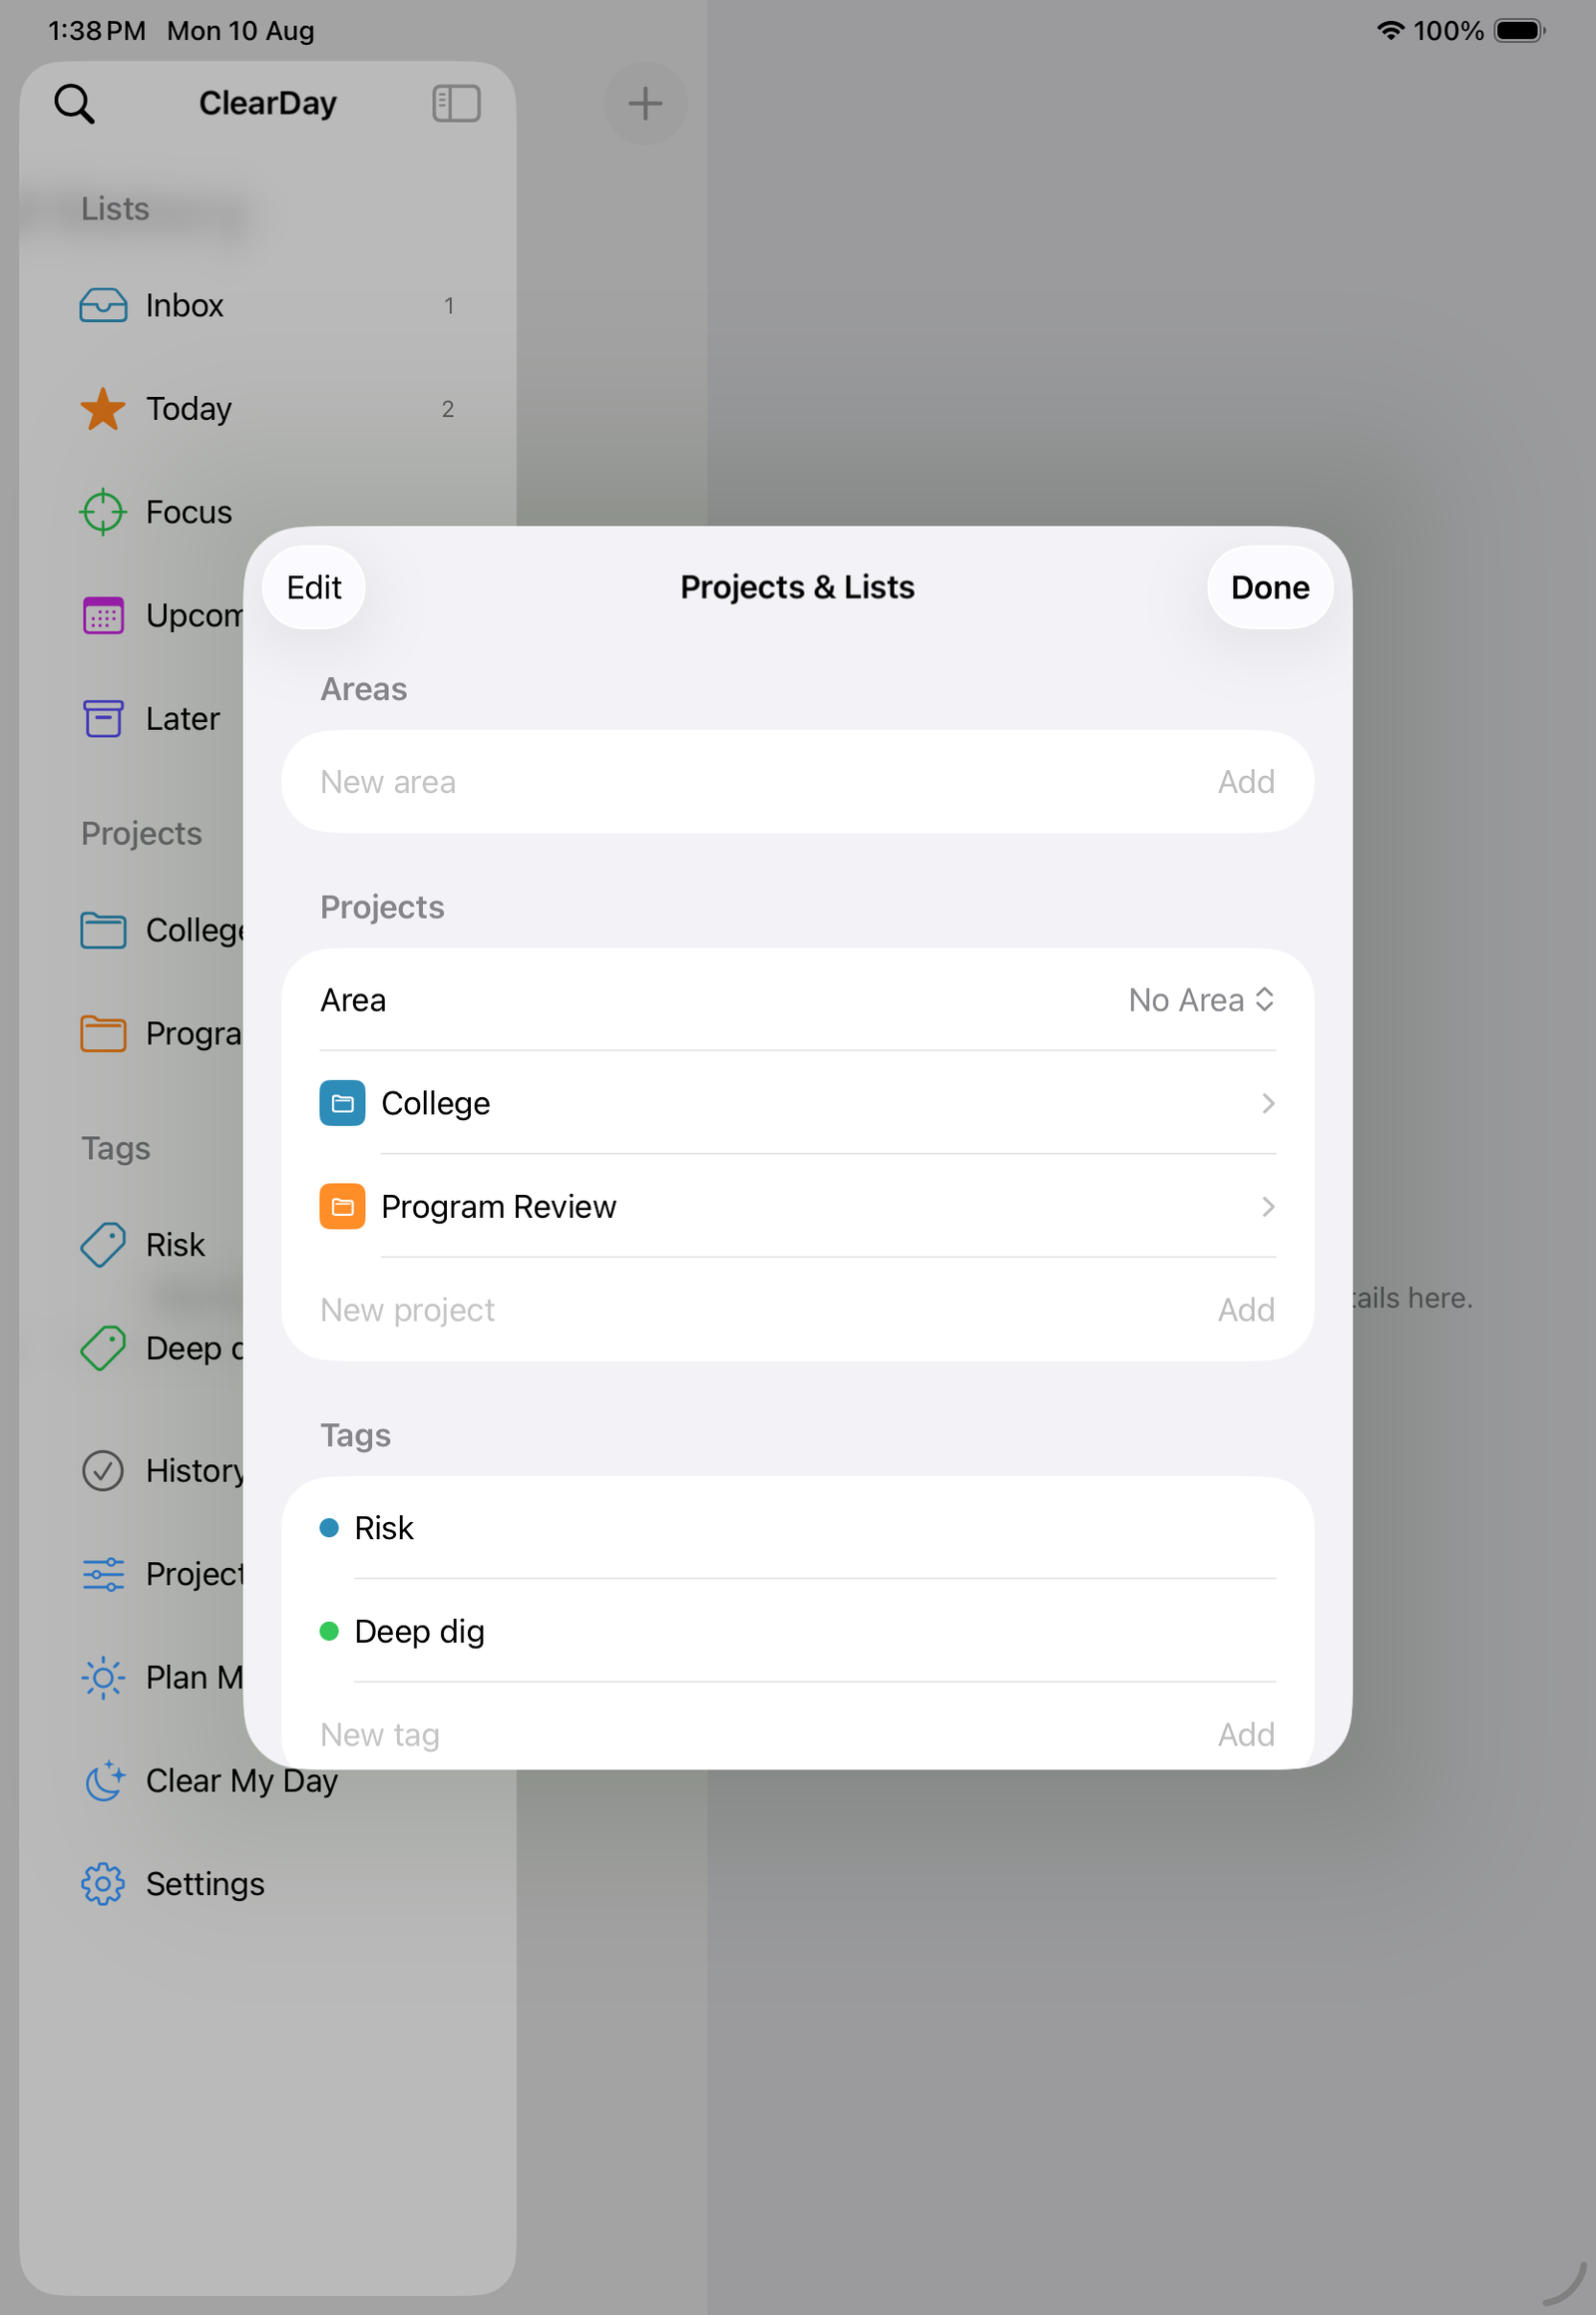Image resolution: width=1596 pixels, height=2315 pixels.
Task: Click Add beside New project field
Action: (x=1246, y=1310)
